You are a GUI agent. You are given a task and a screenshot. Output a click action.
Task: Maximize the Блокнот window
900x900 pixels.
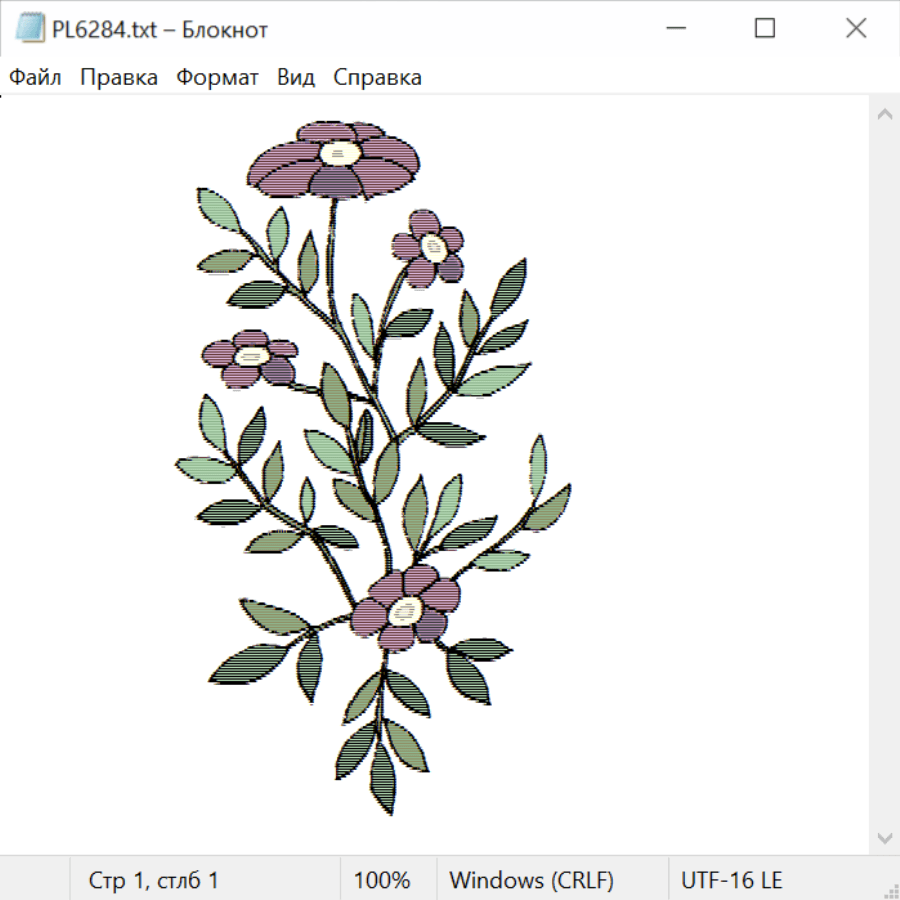(x=765, y=29)
